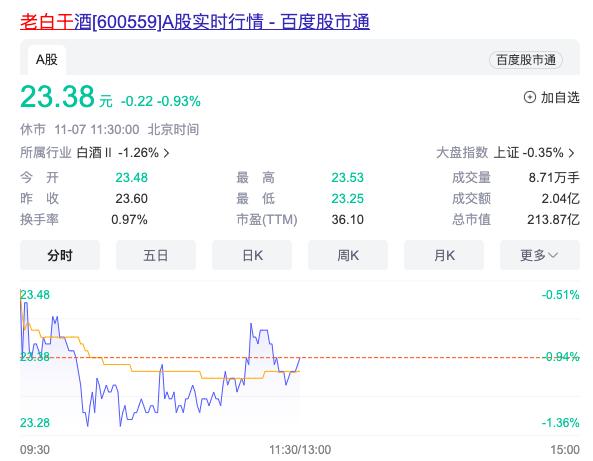Viewport: 593px width, 461px height.
Task: Click the chart axis label -1.36%
Action: coord(560,423)
